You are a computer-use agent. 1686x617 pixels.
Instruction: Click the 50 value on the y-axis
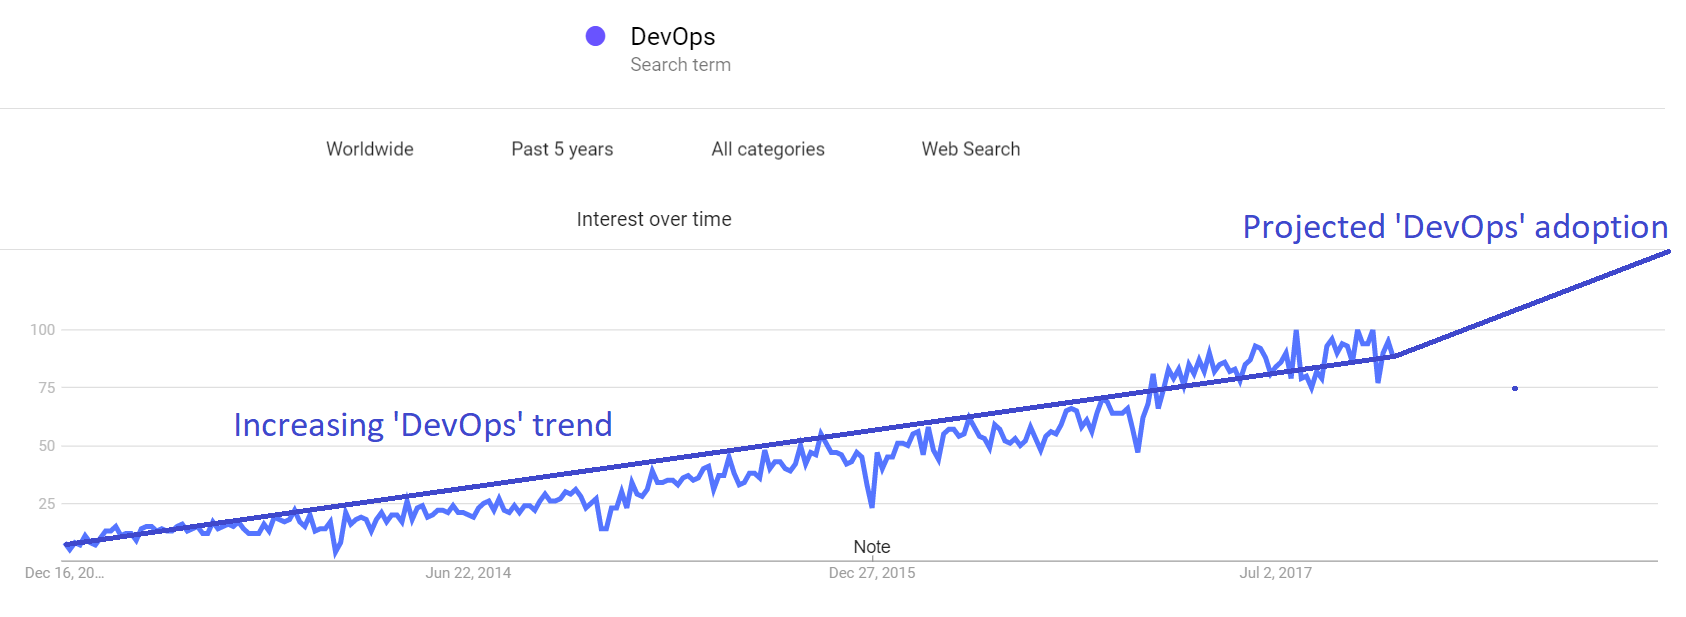click(47, 446)
